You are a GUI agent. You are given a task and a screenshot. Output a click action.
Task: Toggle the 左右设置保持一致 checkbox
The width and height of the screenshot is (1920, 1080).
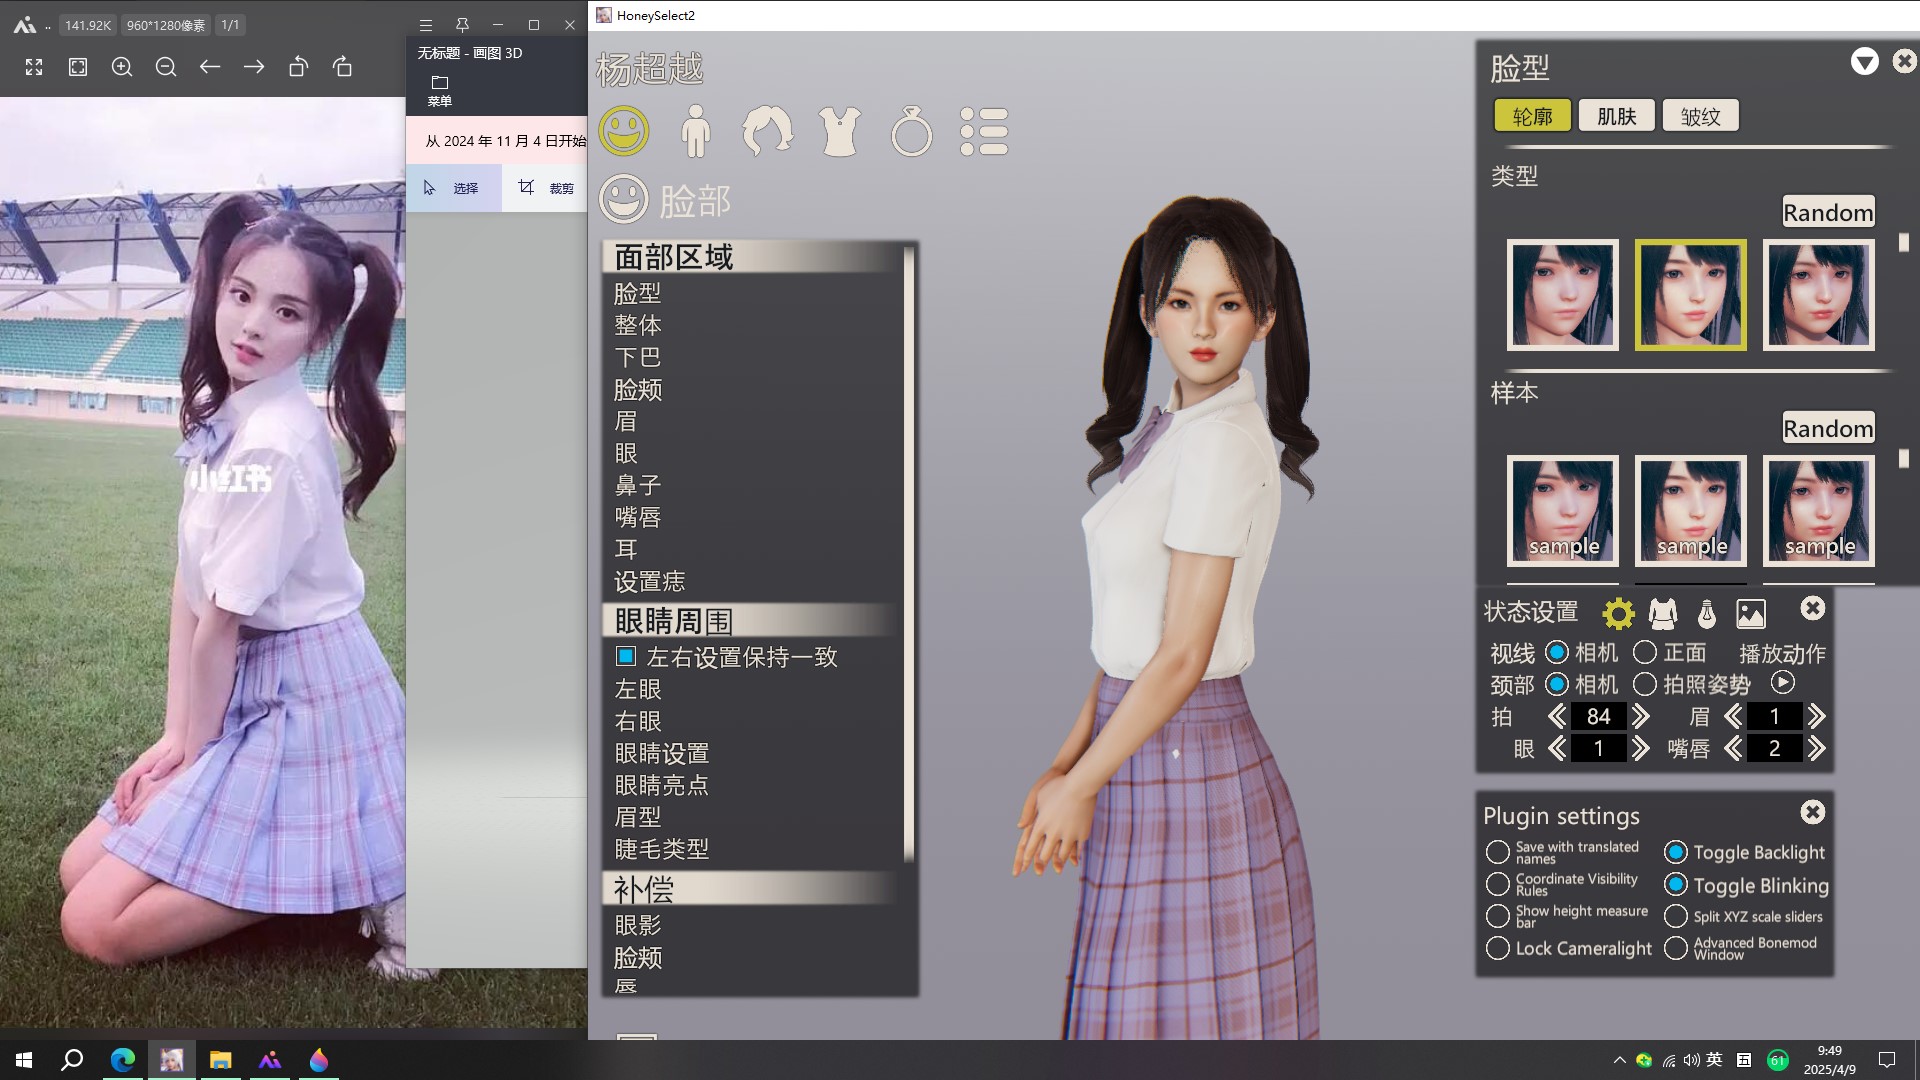[626, 657]
